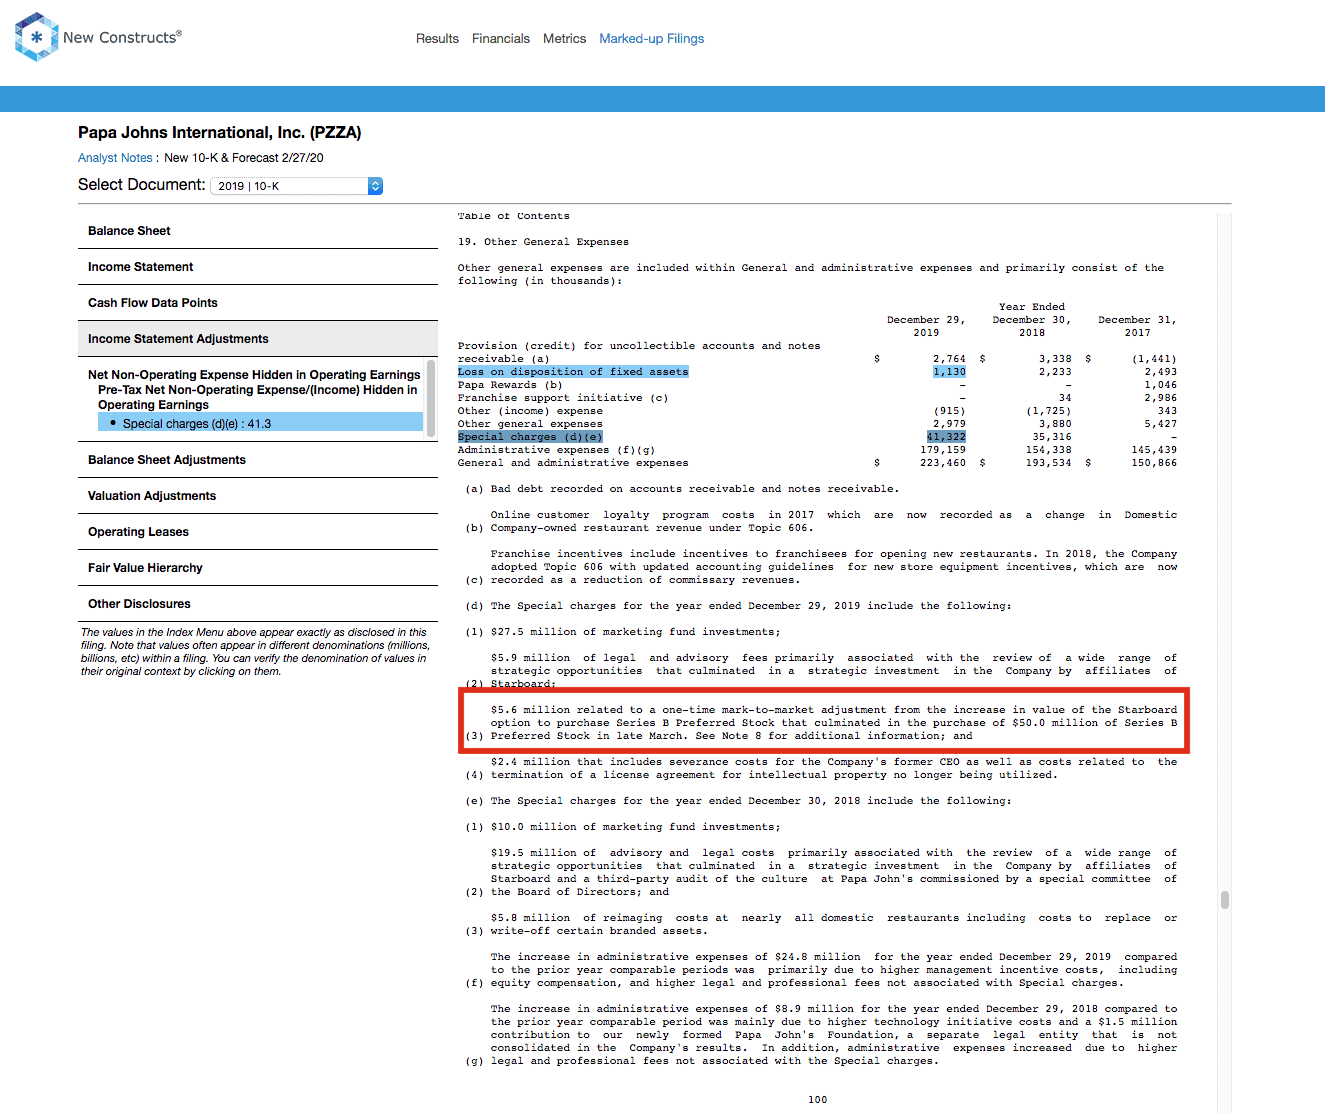
Task: Click the highlighted value 41,322
Action: click(946, 437)
